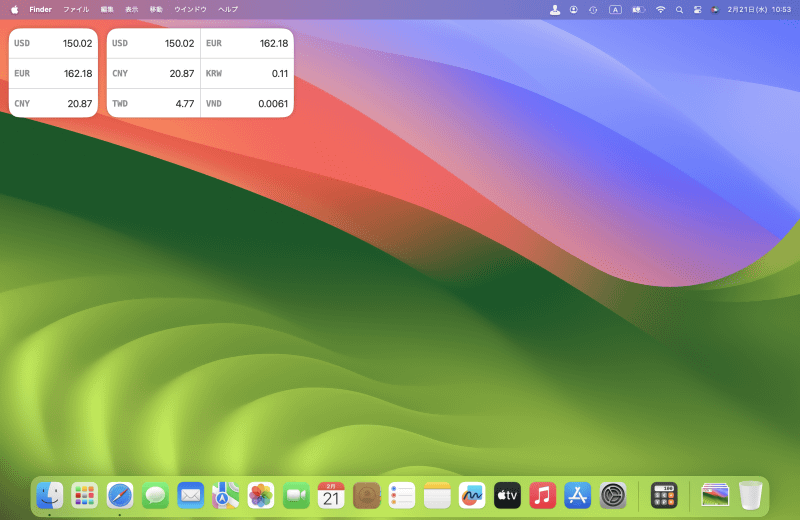Image resolution: width=800 pixels, height=520 pixels.
Task: Click the EUR 162.18 cell in six-currency widget
Action: pyautogui.click(x=247, y=43)
